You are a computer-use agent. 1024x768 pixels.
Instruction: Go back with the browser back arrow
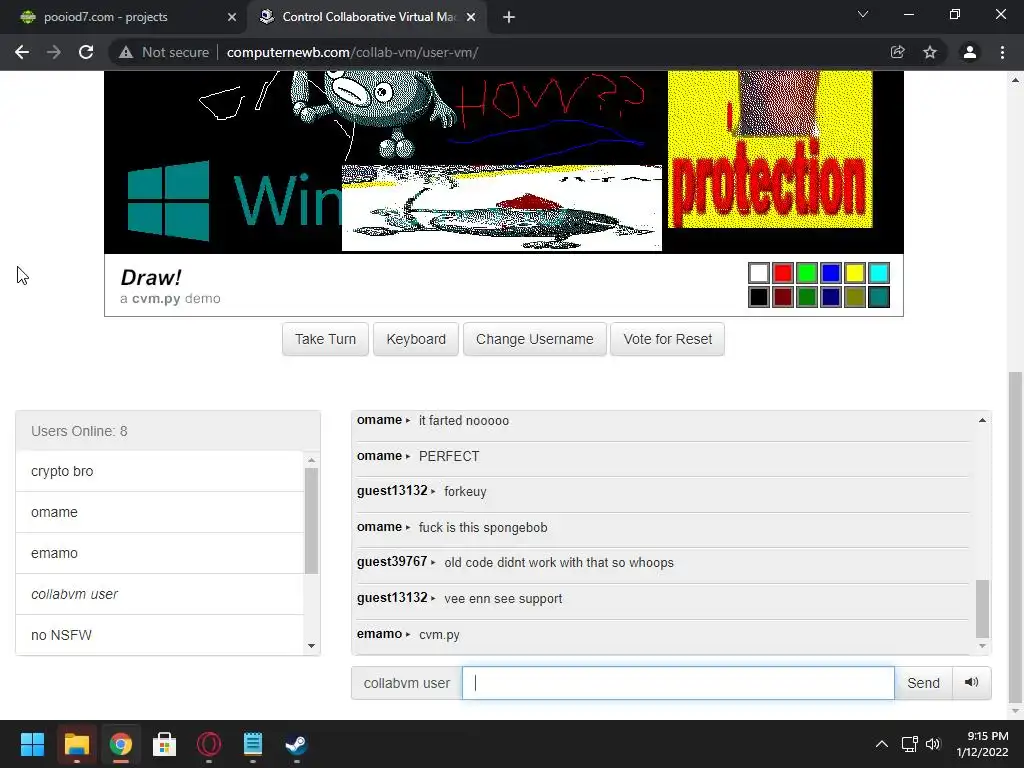22,52
